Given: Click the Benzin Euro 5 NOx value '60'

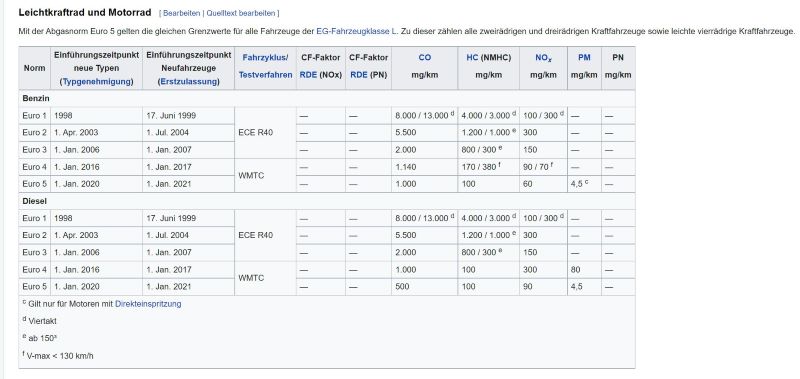Looking at the screenshot, I should 527,184.
